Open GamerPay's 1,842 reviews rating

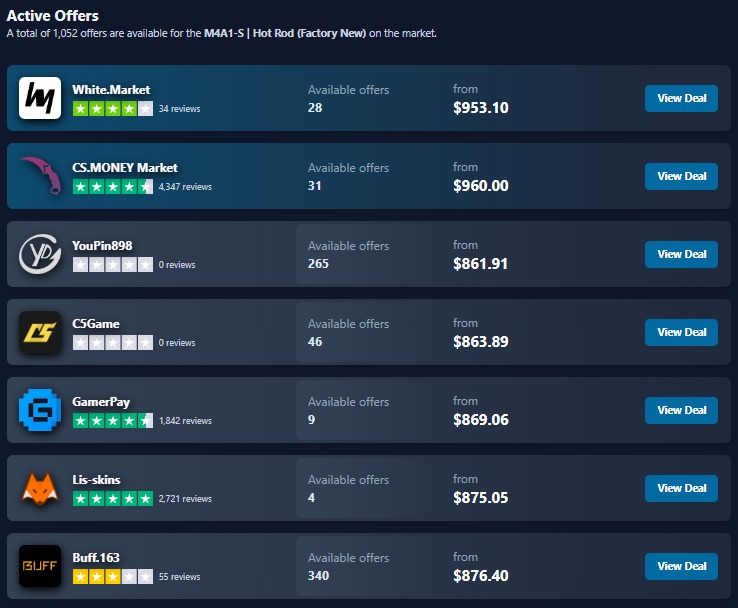(112, 420)
